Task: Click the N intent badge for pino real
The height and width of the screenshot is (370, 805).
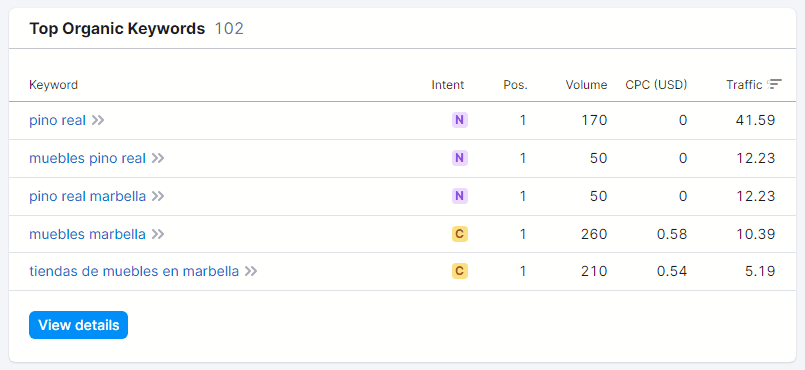Action: coord(459,120)
